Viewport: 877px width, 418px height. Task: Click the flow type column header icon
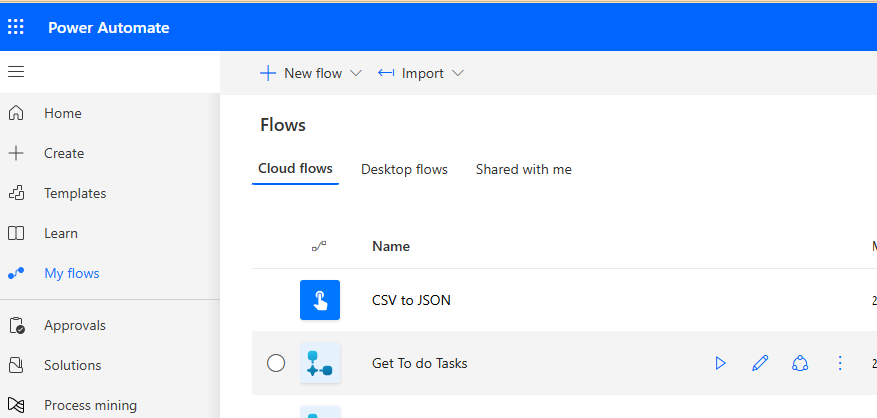[x=319, y=246]
